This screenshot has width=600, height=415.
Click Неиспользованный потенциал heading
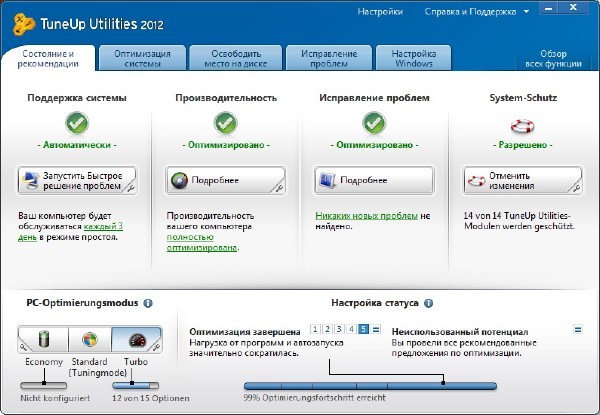460,332
